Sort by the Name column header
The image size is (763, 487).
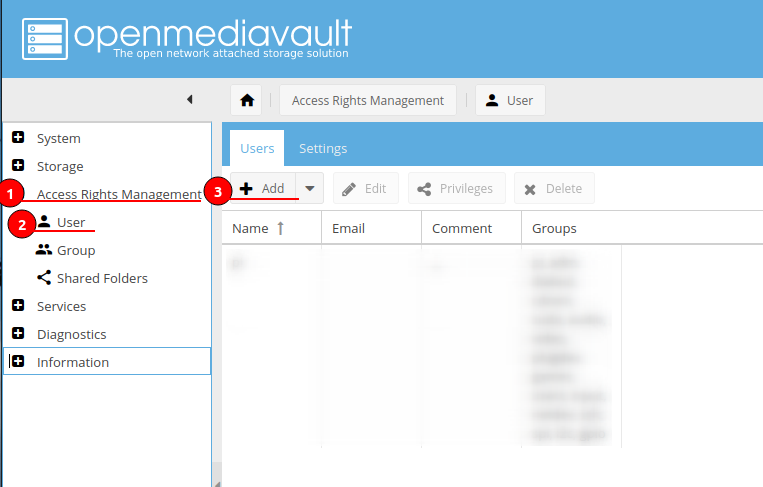coord(272,228)
